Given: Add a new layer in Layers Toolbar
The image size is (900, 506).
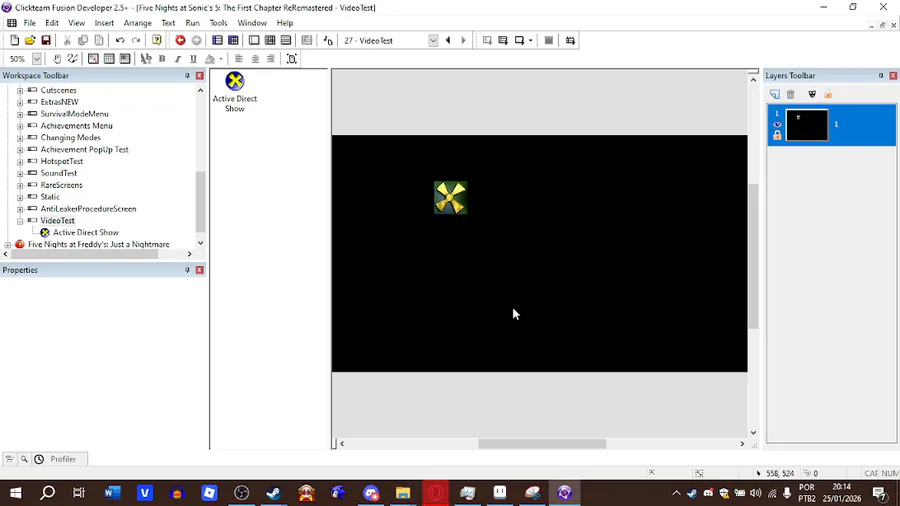Looking at the screenshot, I should click(775, 94).
